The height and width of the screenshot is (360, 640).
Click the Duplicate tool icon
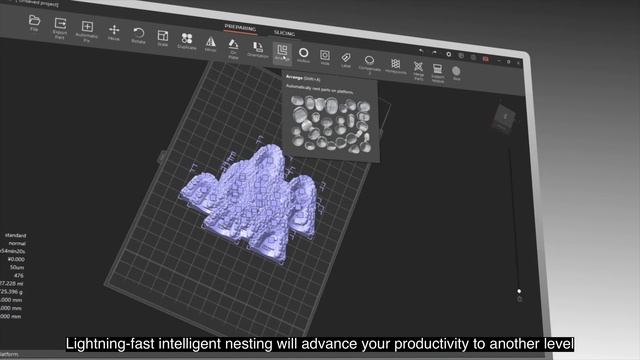tap(187, 39)
